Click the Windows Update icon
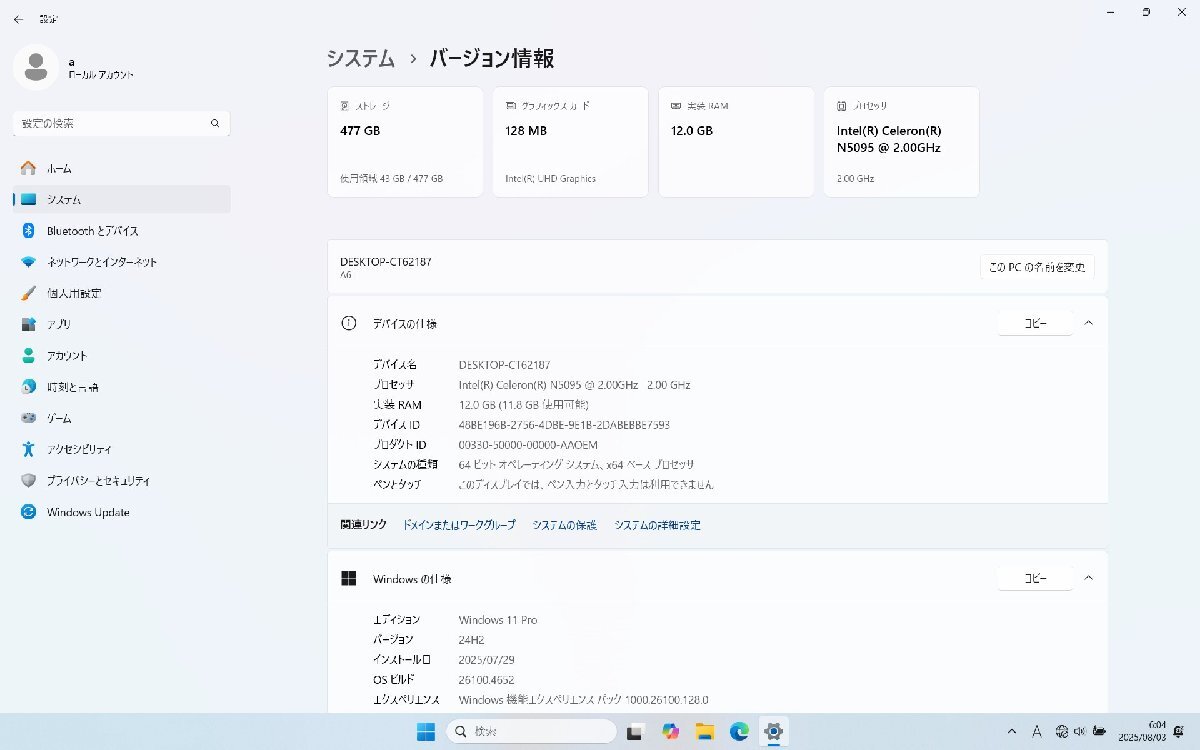Screen dimensions: 1200x750 [28, 512]
